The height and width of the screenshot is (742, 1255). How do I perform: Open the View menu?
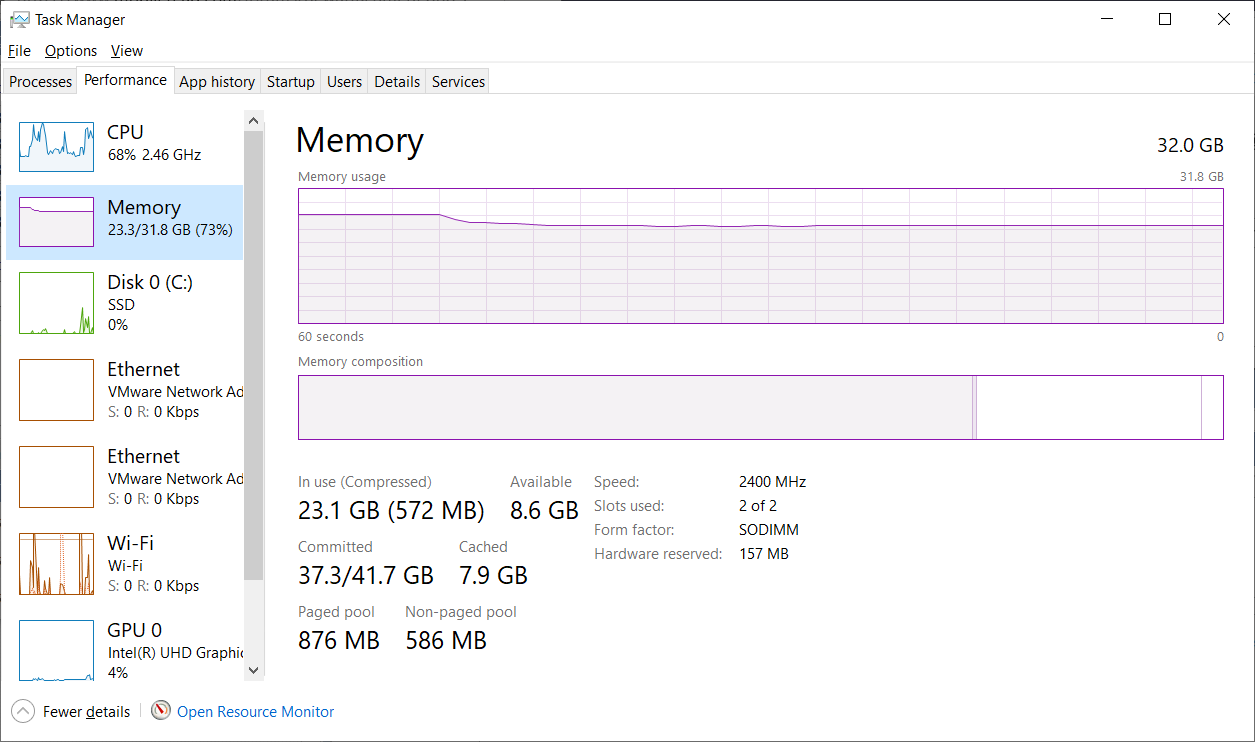pos(127,51)
